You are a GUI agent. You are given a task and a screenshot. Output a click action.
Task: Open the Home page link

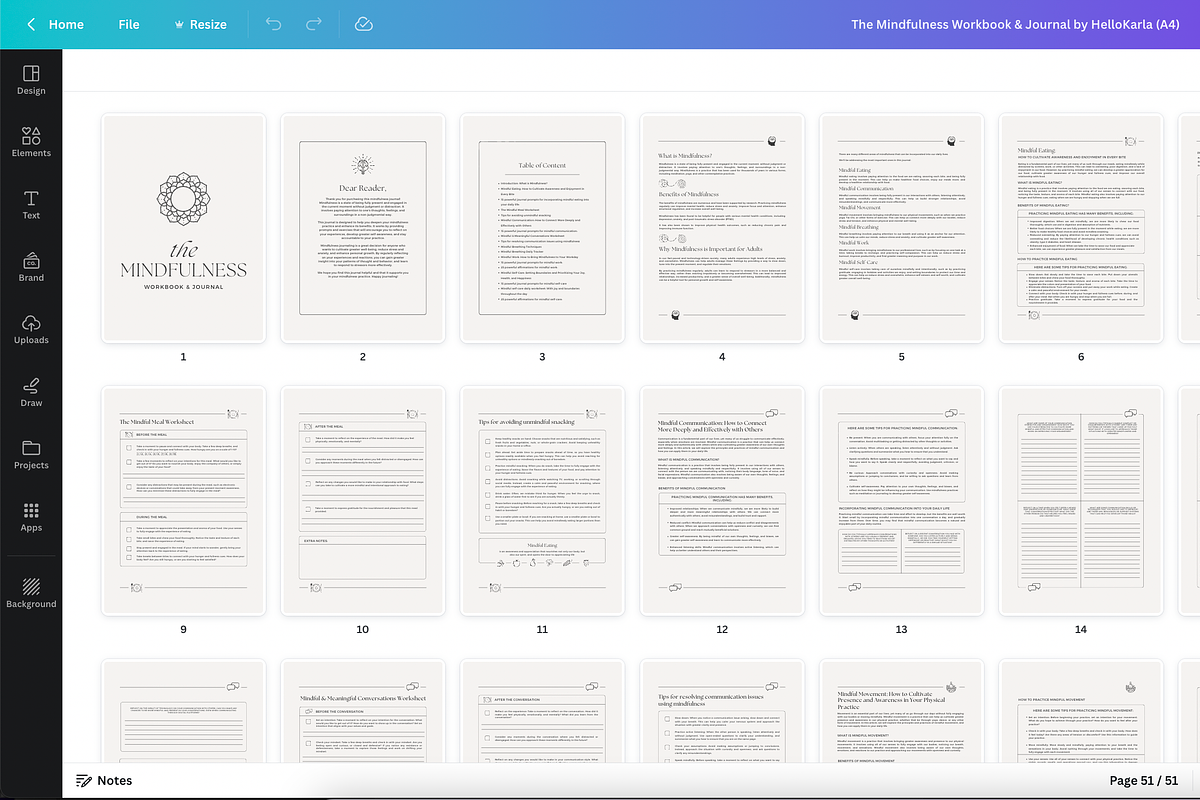click(66, 24)
